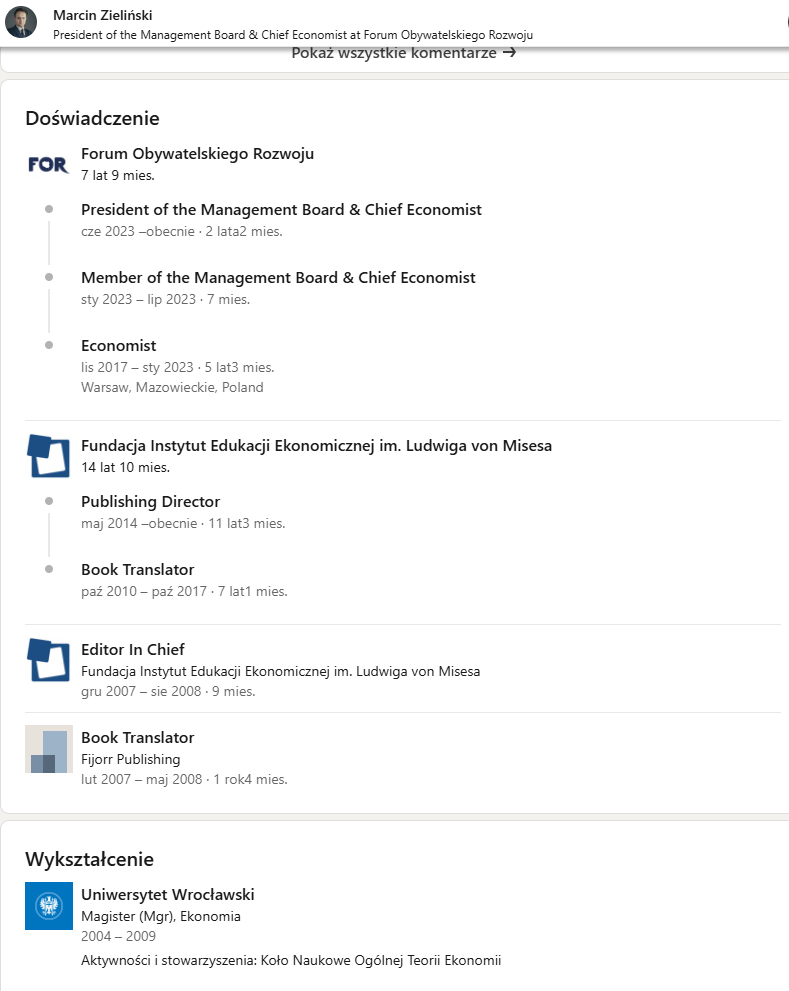Click the Book Translator role at Fijorr Publishing
This screenshot has height=991, width=789.
(x=137, y=738)
